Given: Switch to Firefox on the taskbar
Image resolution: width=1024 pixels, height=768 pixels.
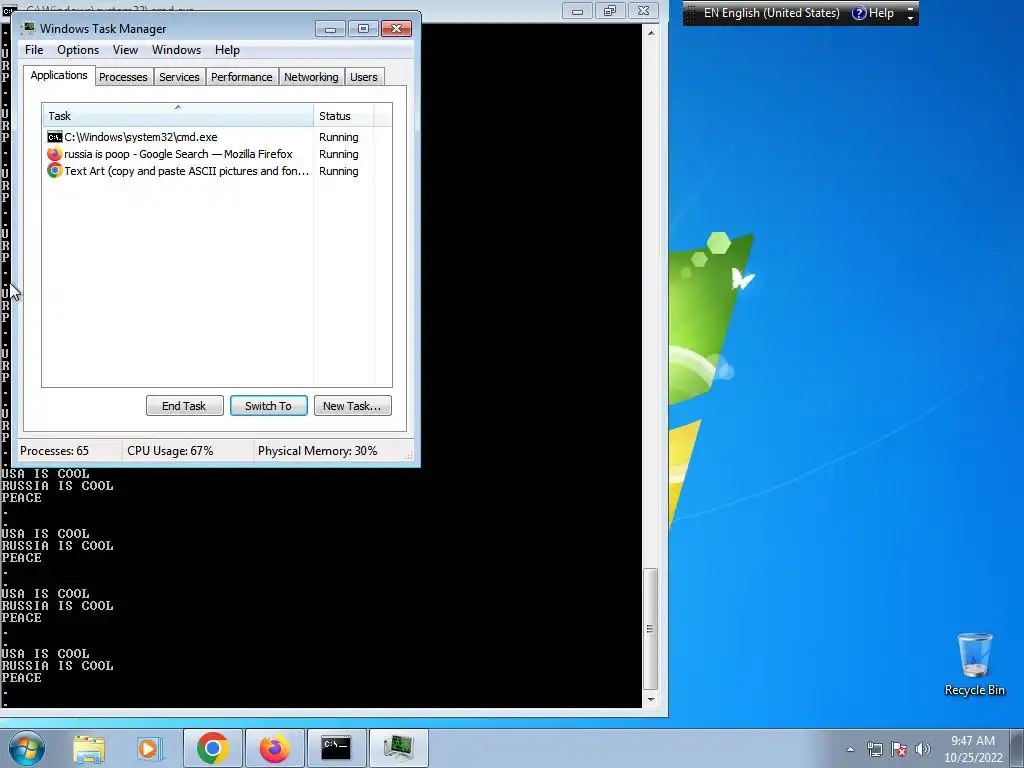Looking at the screenshot, I should coord(274,748).
